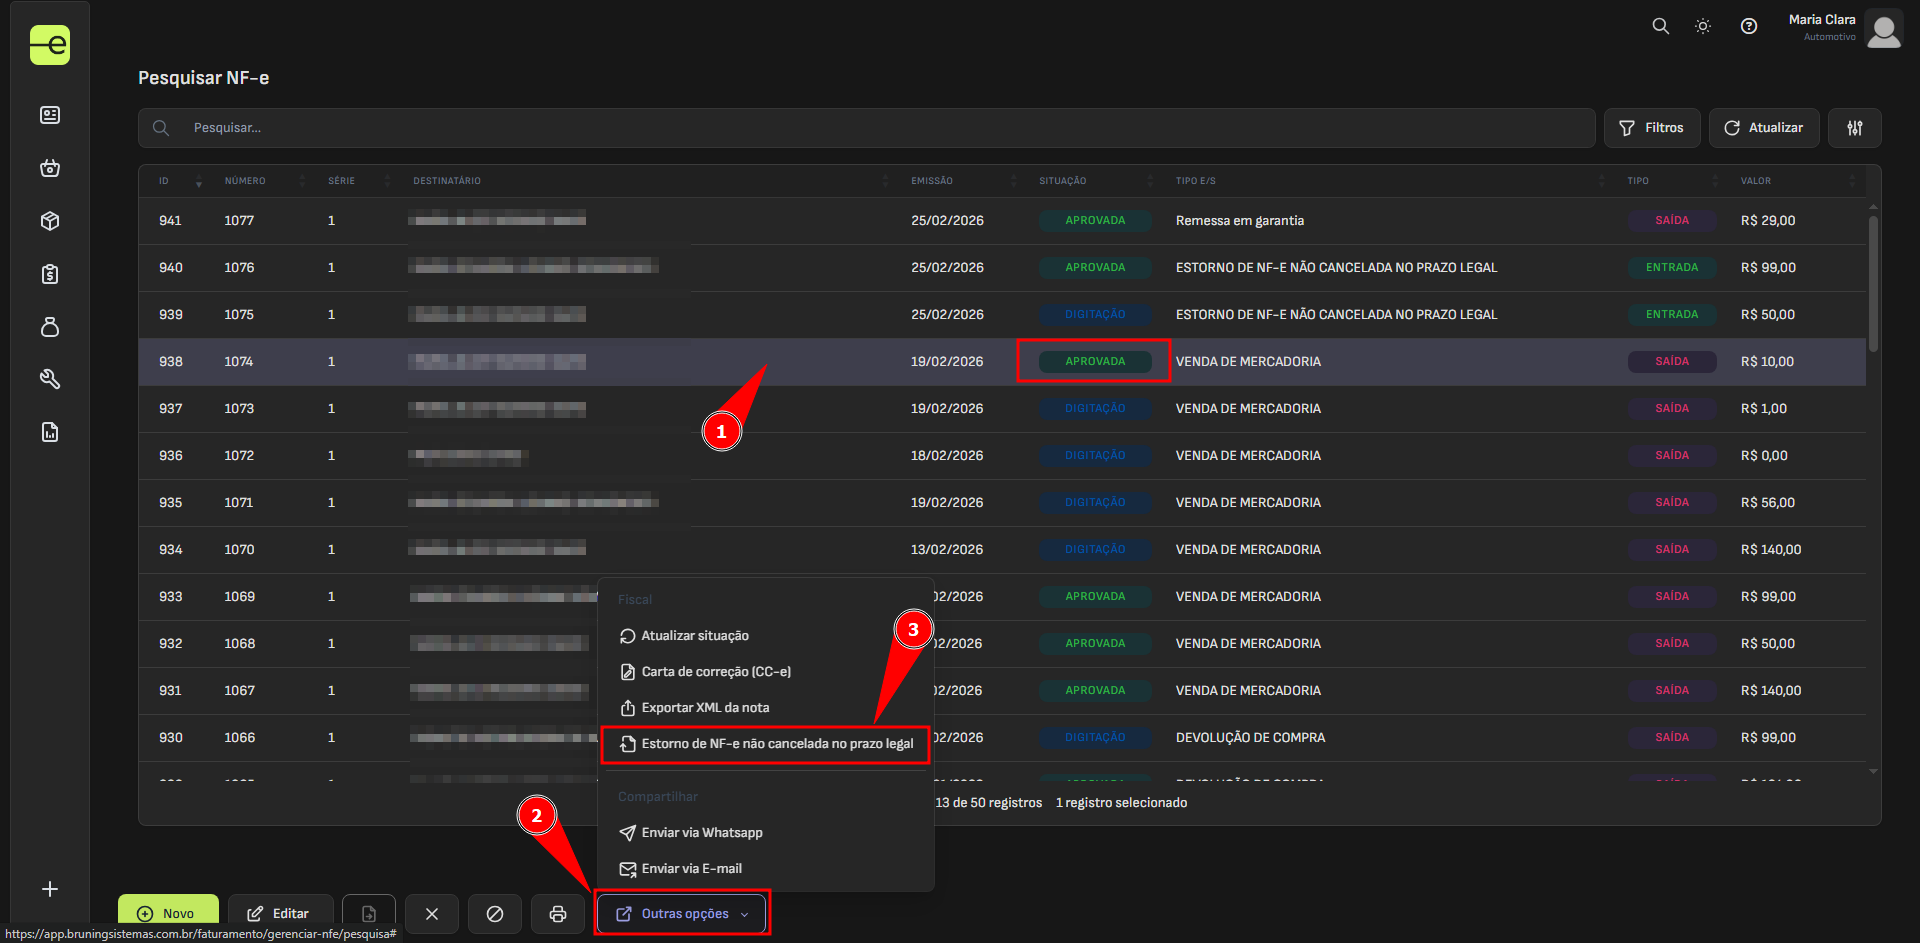The image size is (1920, 943).
Task: Click the Filtros button
Action: (x=1652, y=128)
